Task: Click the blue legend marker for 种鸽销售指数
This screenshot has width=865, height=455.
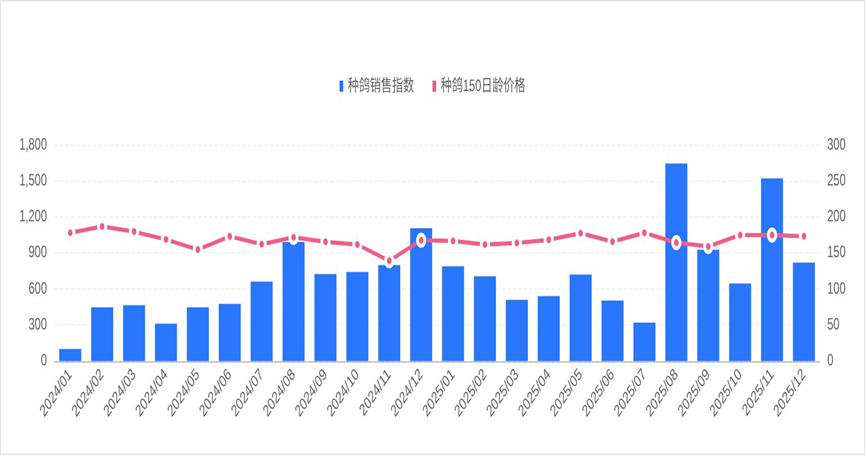Action: [341, 86]
